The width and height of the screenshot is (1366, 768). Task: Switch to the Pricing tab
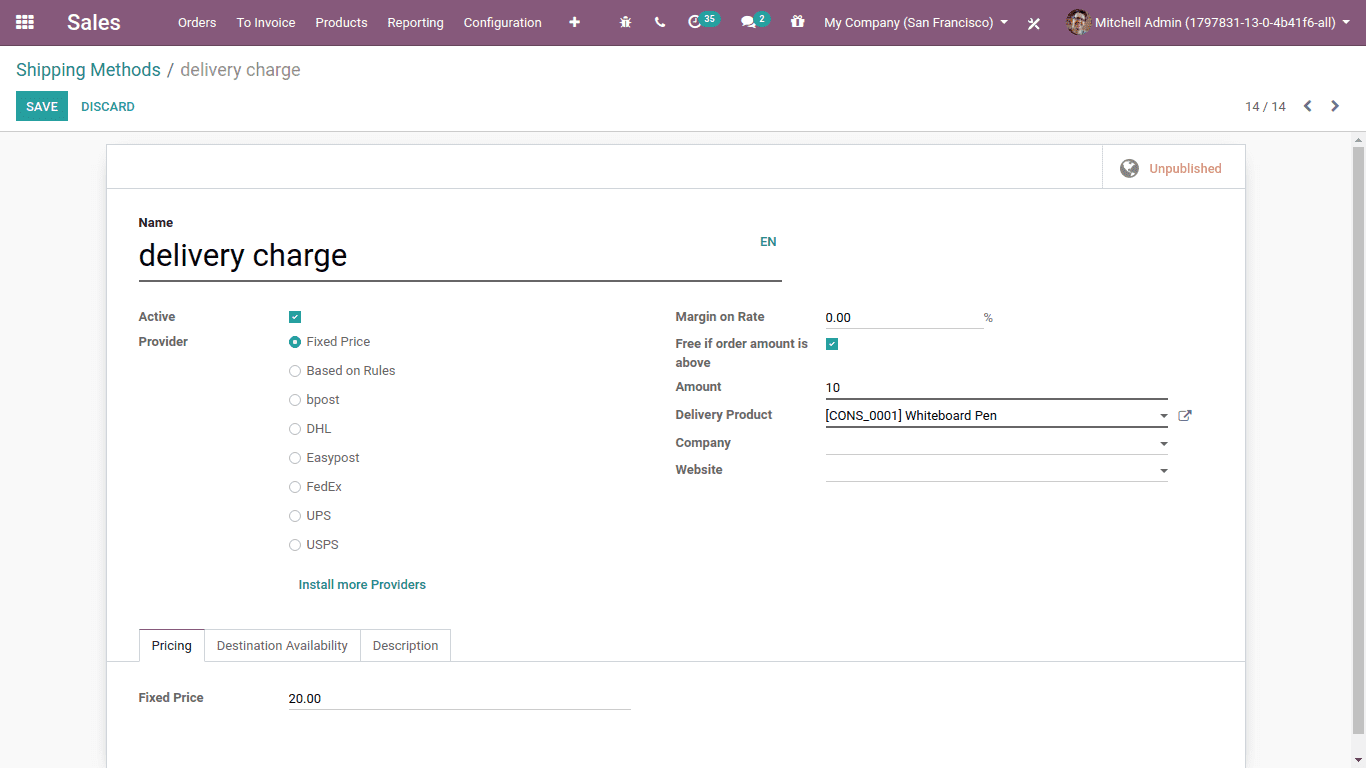(x=172, y=645)
